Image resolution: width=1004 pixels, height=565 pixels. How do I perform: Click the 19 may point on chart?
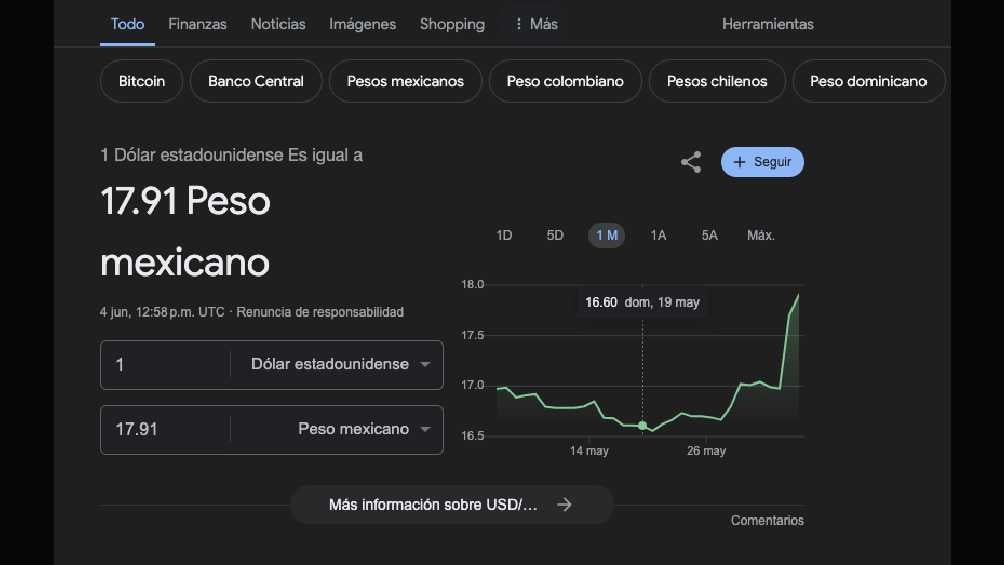point(642,425)
